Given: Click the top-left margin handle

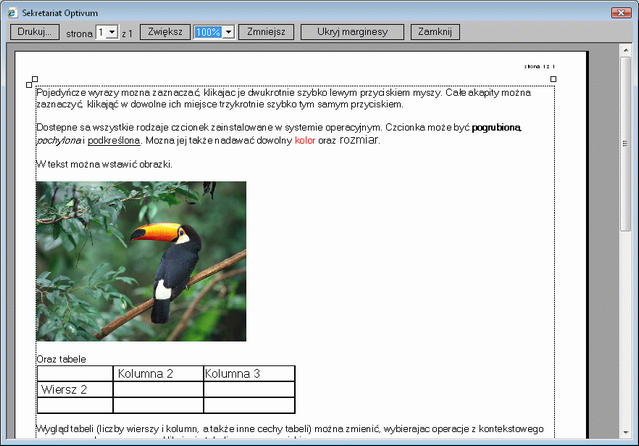Looking at the screenshot, I should coord(32,82).
